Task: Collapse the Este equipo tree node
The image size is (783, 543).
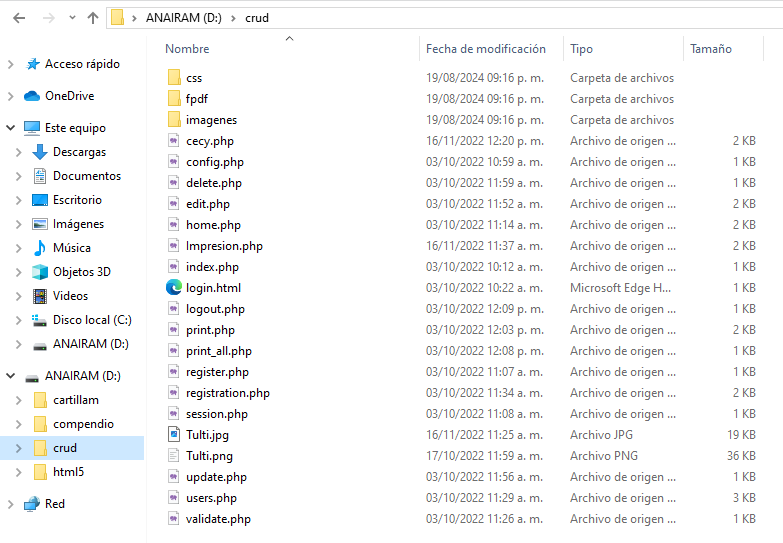Action: point(11,128)
